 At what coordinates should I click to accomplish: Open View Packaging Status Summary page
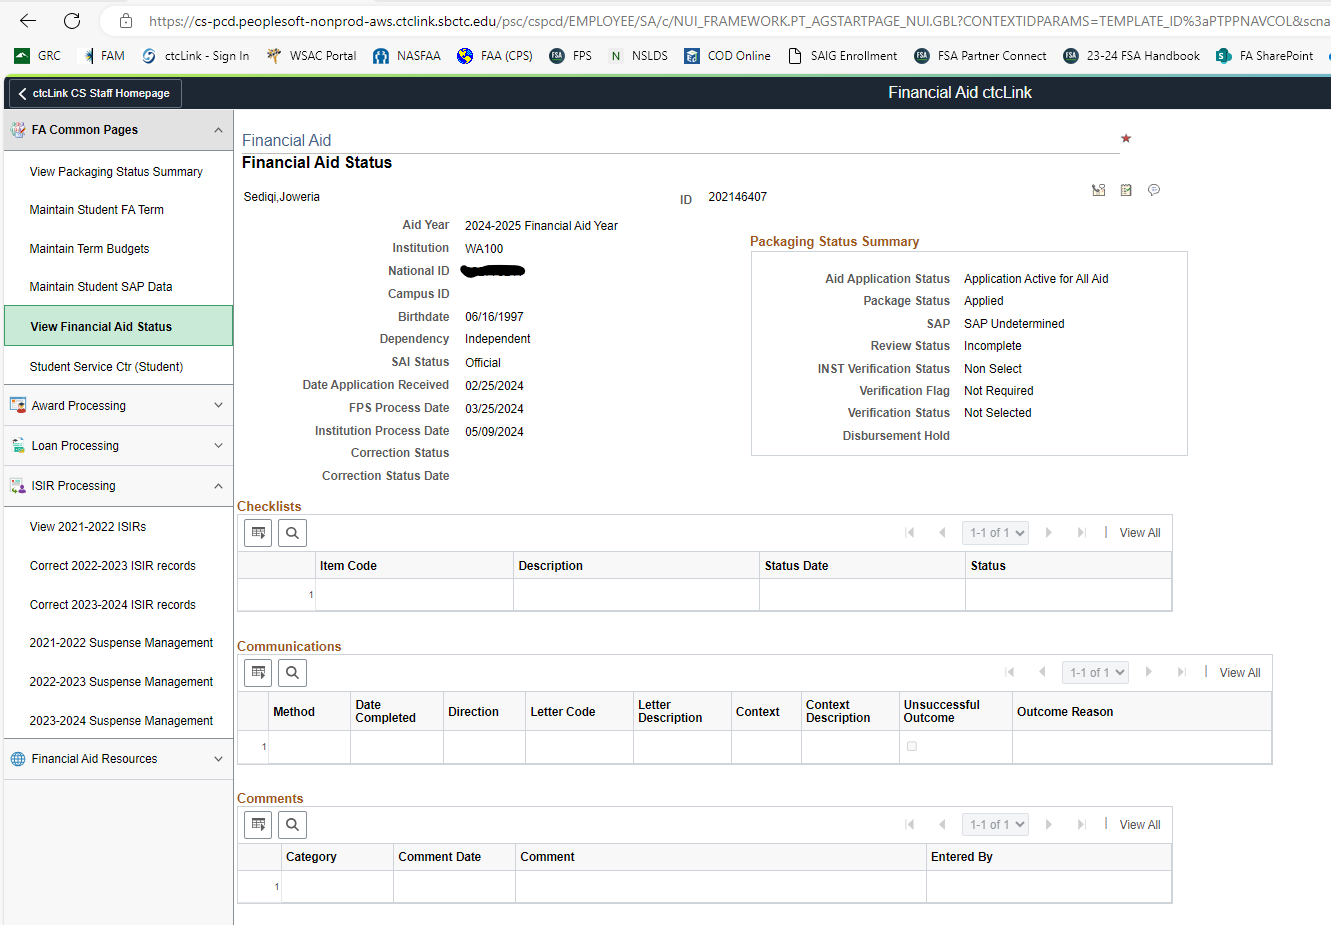116,172
